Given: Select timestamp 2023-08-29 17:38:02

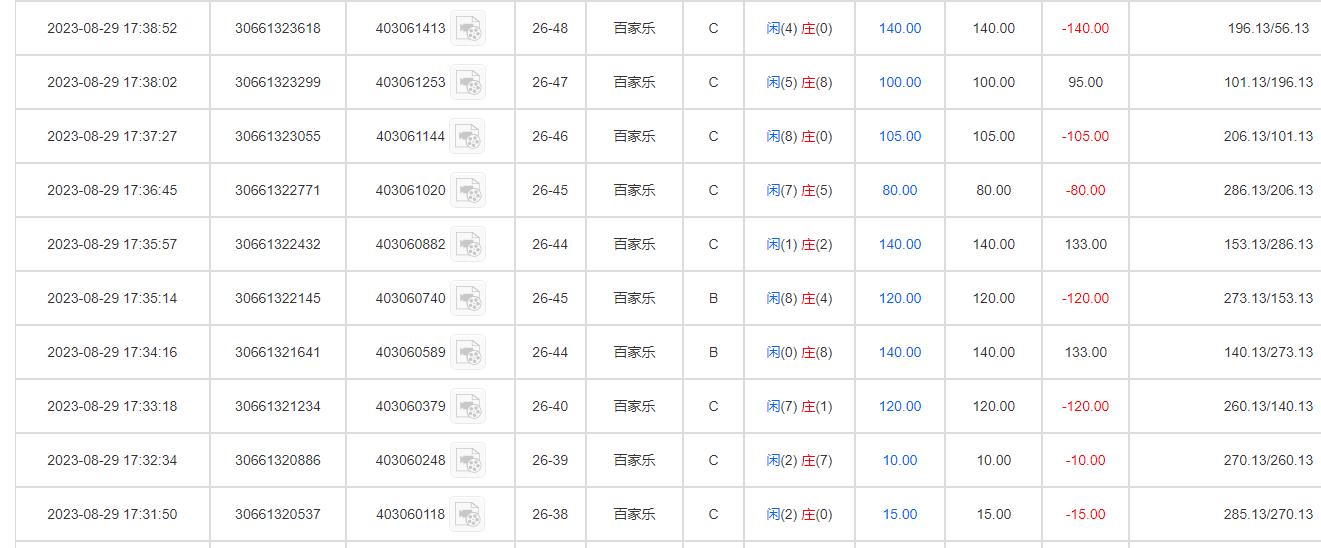Looking at the screenshot, I should pos(112,83).
